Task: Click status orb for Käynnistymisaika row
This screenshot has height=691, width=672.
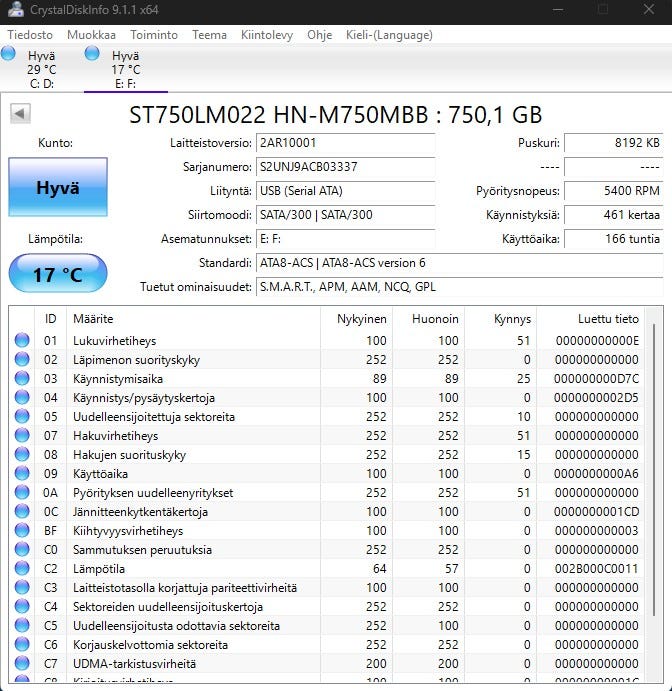Action: click(x=22, y=379)
